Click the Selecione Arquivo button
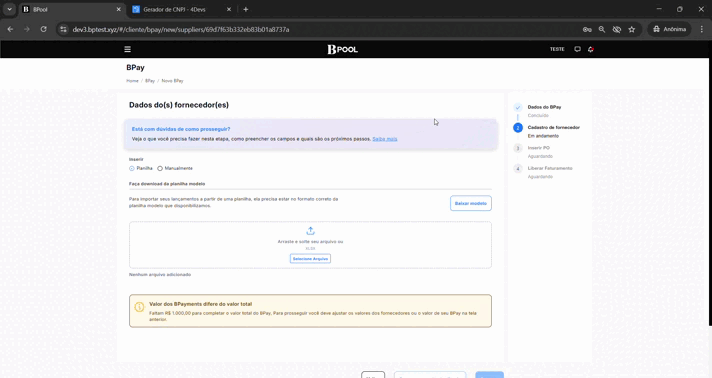The height and width of the screenshot is (378, 712). (x=310, y=259)
